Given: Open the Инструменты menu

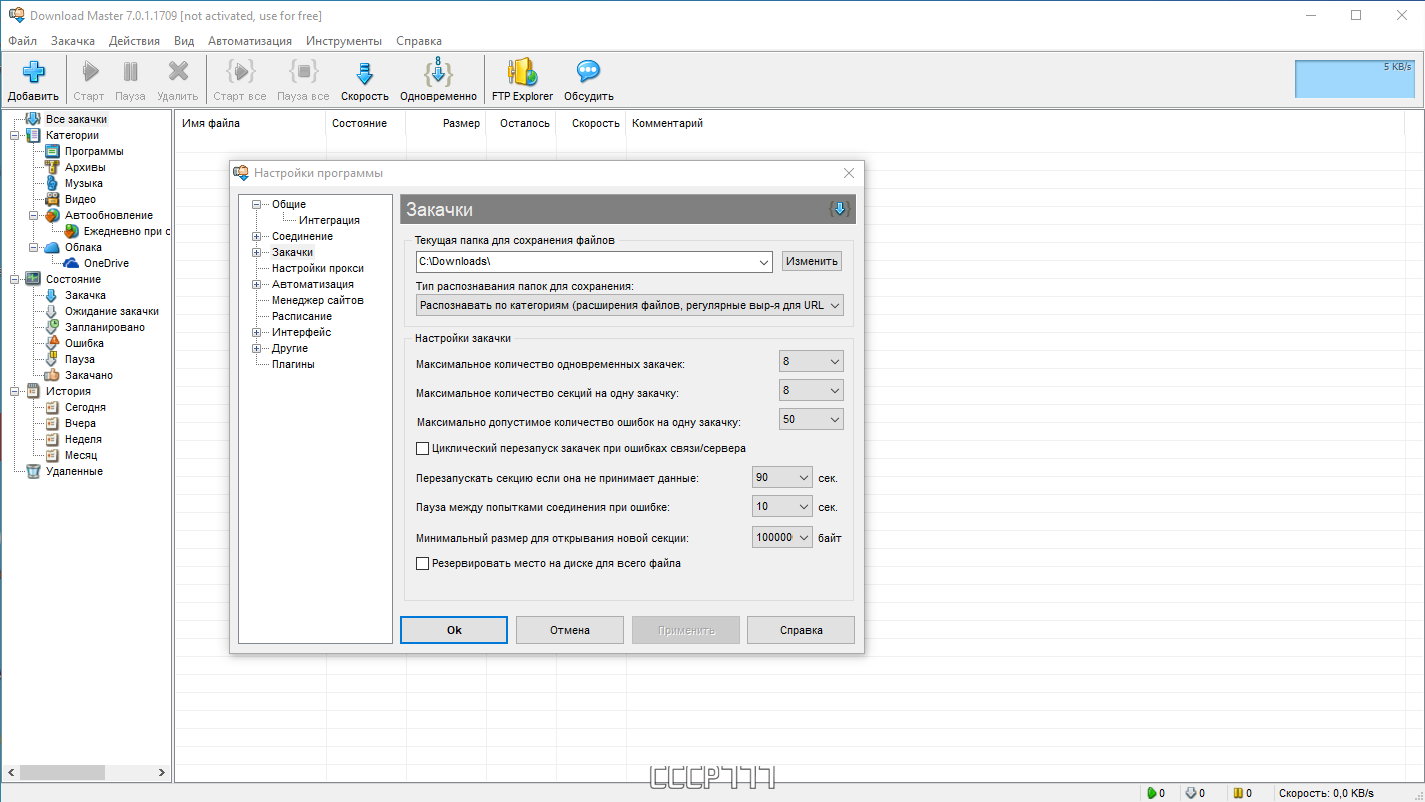Looking at the screenshot, I should coord(344,41).
